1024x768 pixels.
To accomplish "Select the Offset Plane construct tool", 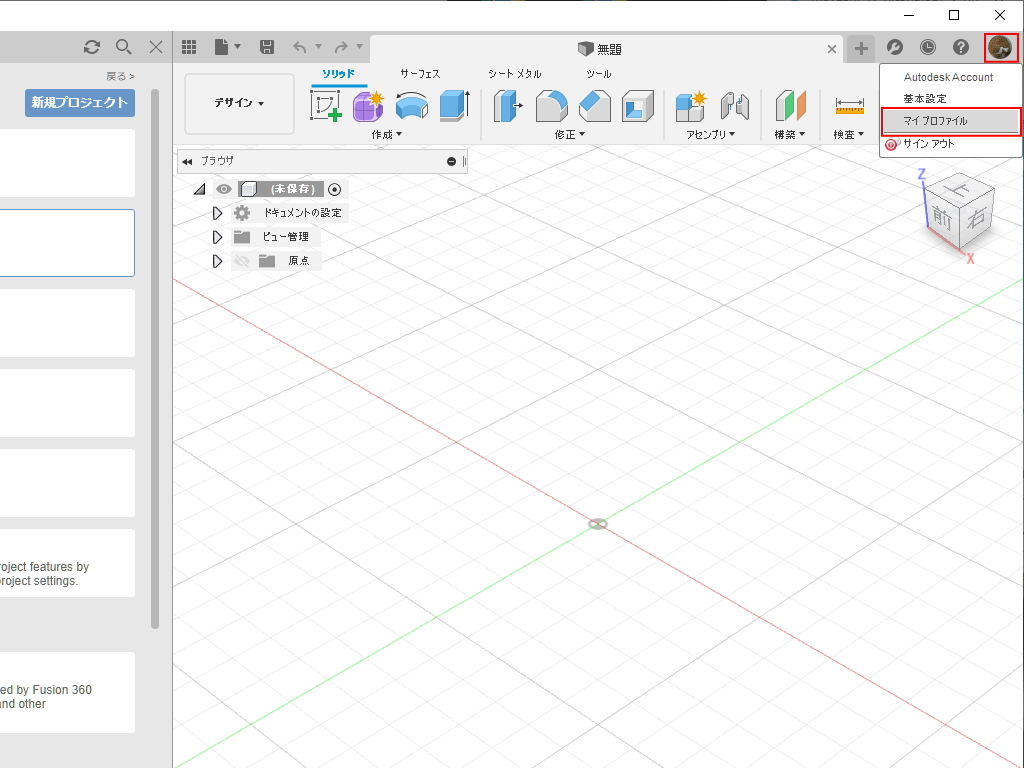I will pyautogui.click(x=790, y=106).
